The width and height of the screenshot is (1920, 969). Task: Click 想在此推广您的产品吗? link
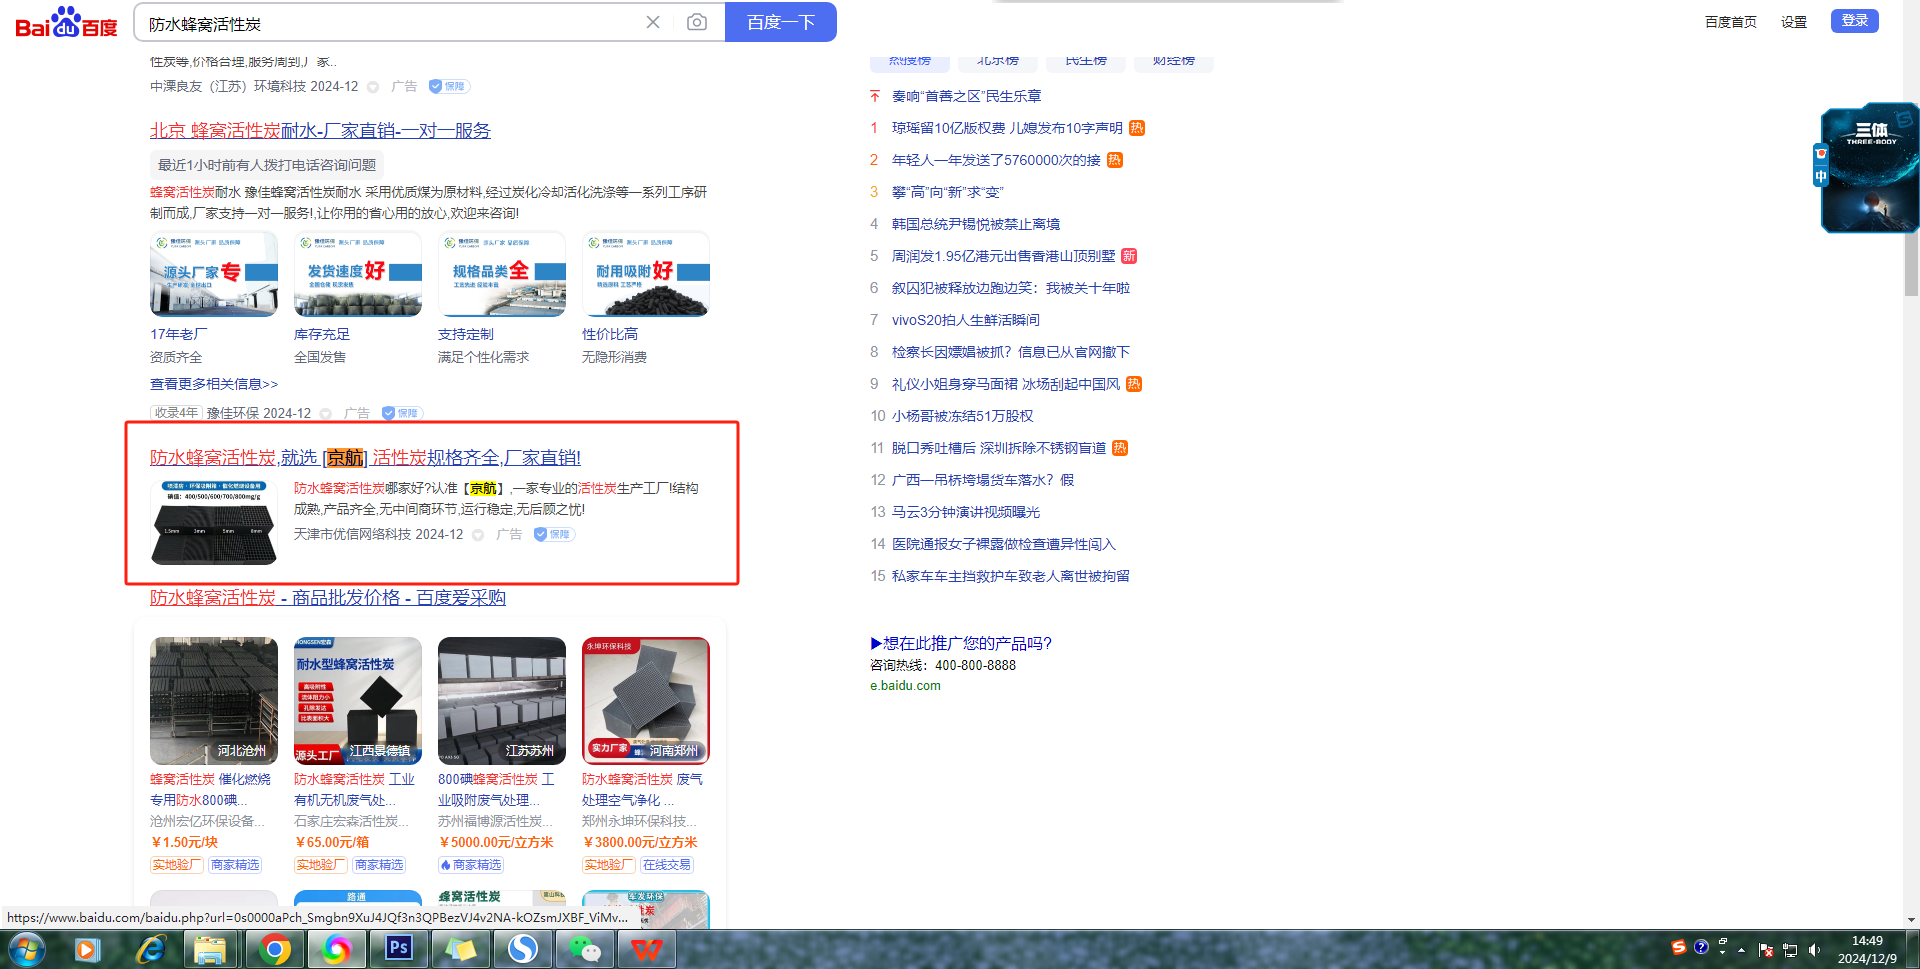tap(961, 643)
